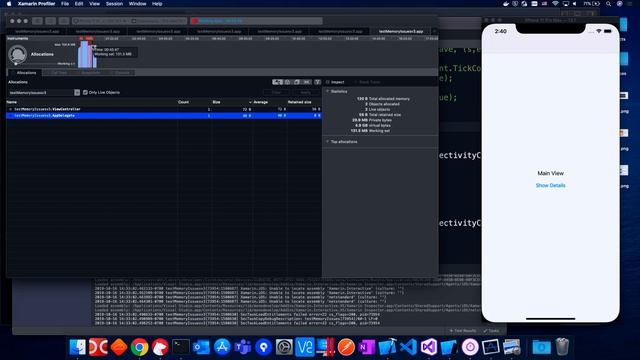Select the active testMemoryIssues3.app document tab
This screenshot has height=360, width=640.
[x=400, y=31]
